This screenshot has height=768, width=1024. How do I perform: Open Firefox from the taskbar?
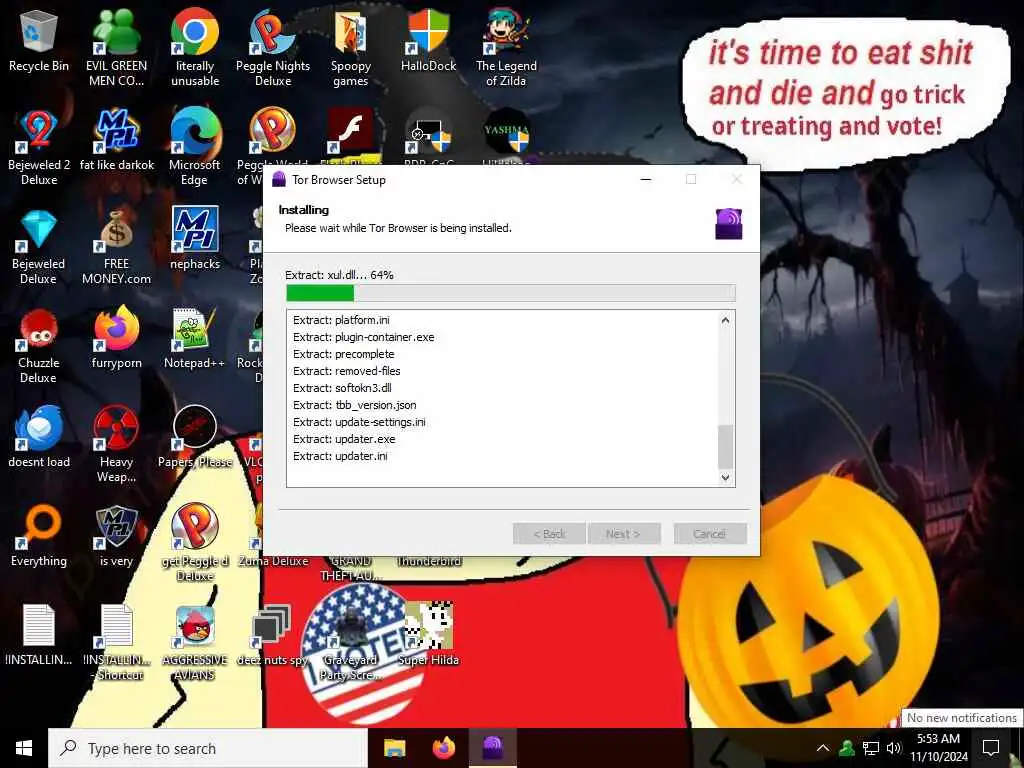point(444,748)
